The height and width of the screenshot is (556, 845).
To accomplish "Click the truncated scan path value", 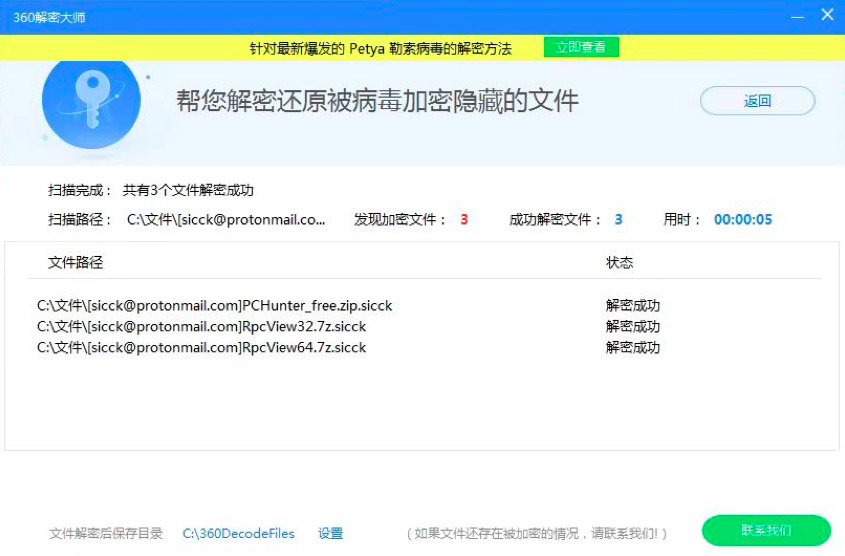I will 226,220.
